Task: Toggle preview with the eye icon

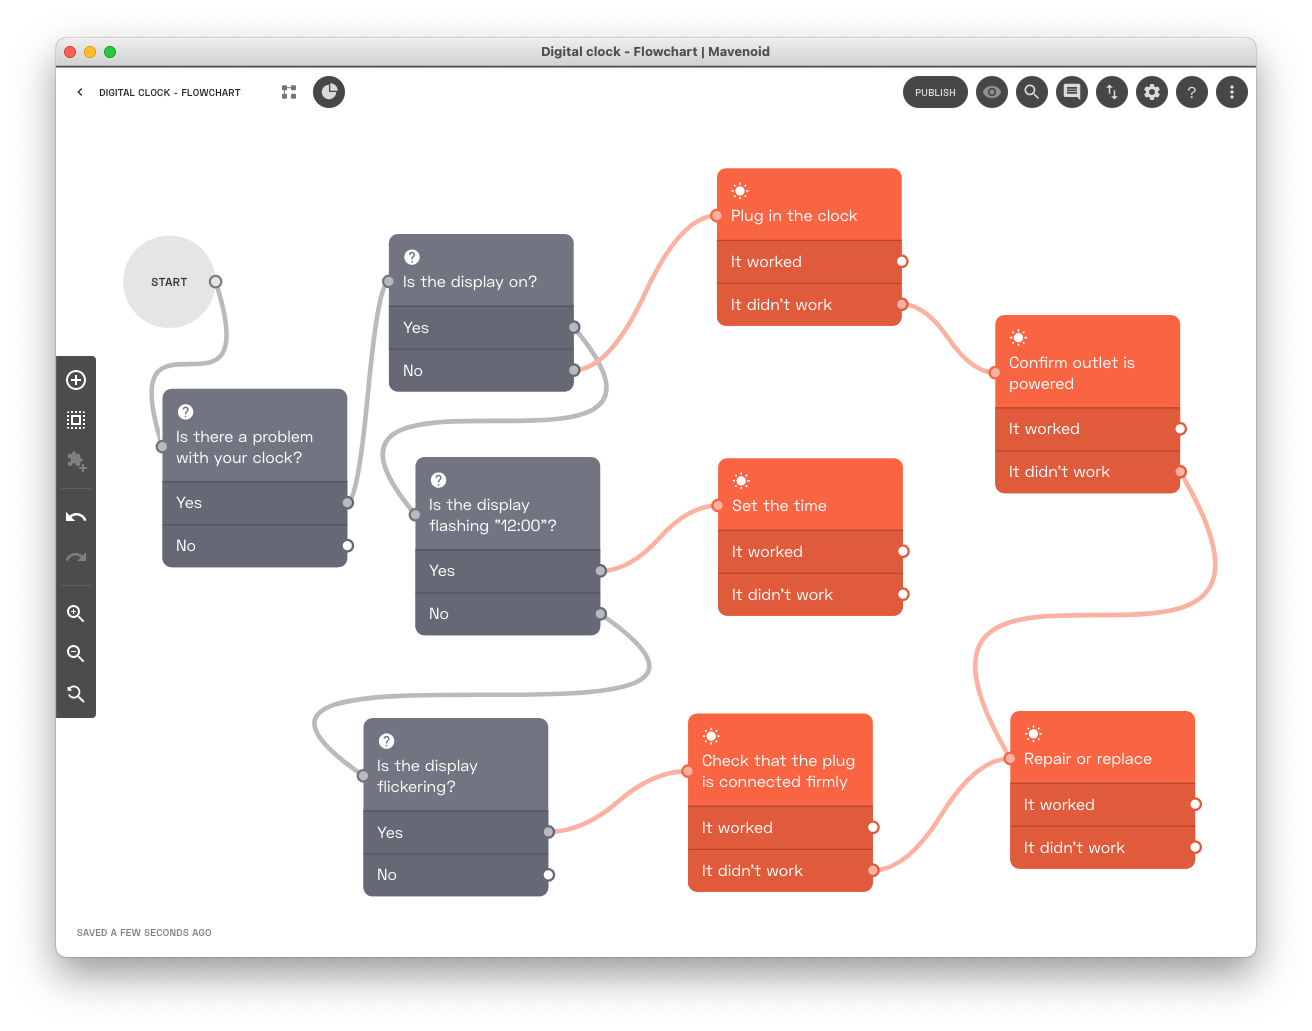Action: point(991,92)
